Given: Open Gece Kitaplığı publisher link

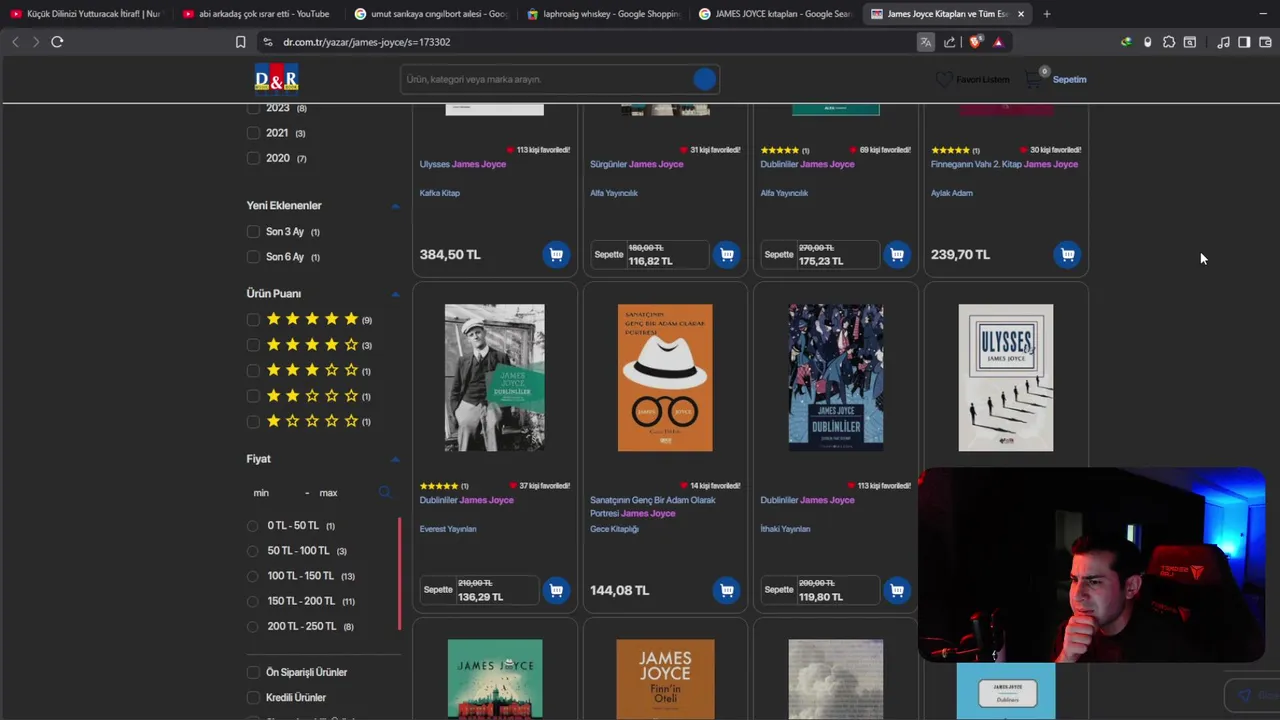Looking at the screenshot, I should 614,529.
